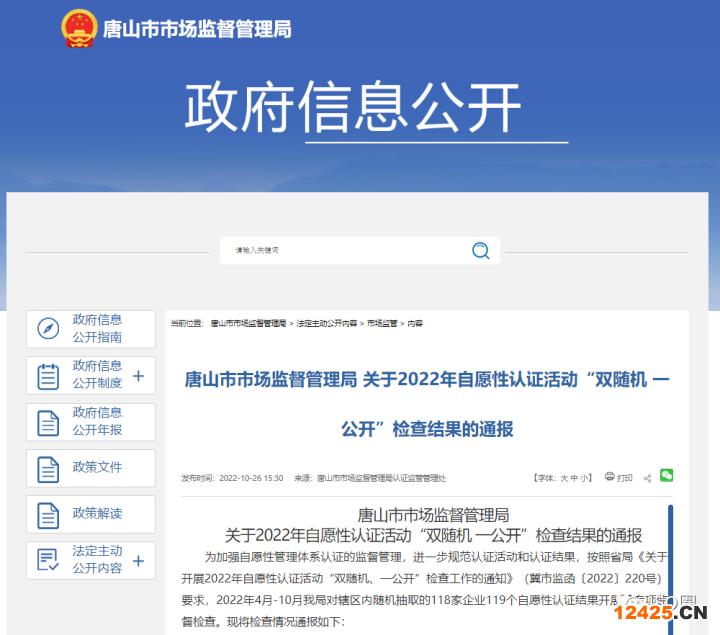Expand 法定主动公开内容 with the plus sign
The height and width of the screenshot is (635, 720).
[x=138, y=561]
